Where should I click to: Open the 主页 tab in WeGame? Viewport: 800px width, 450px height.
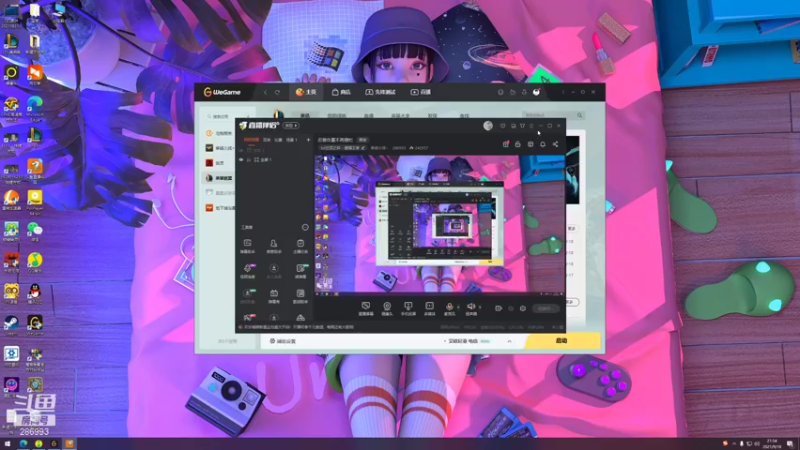point(306,92)
